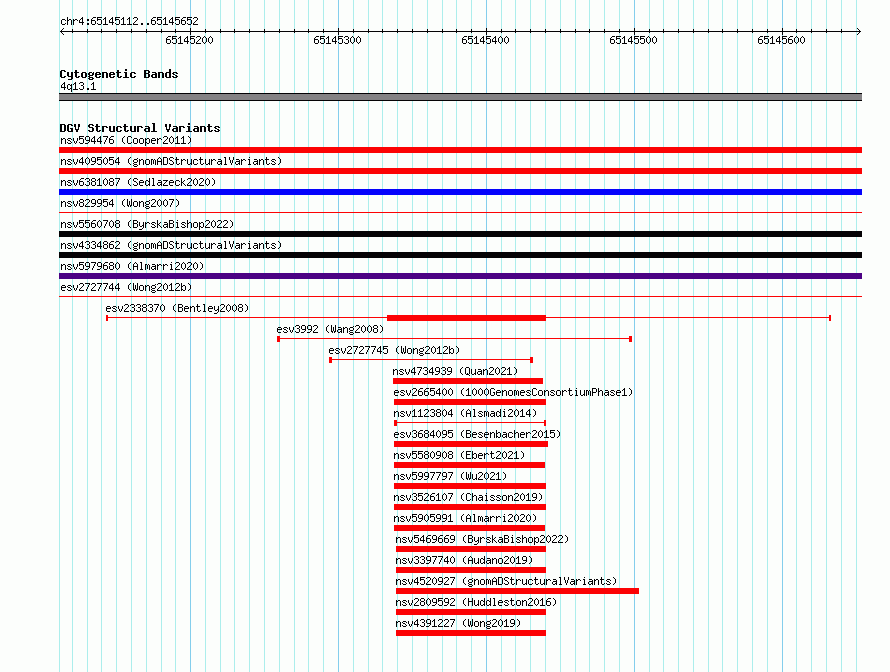Click the DGV Structural Variants track title
The width and height of the screenshot is (890, 672).
(x=140, y=128)
